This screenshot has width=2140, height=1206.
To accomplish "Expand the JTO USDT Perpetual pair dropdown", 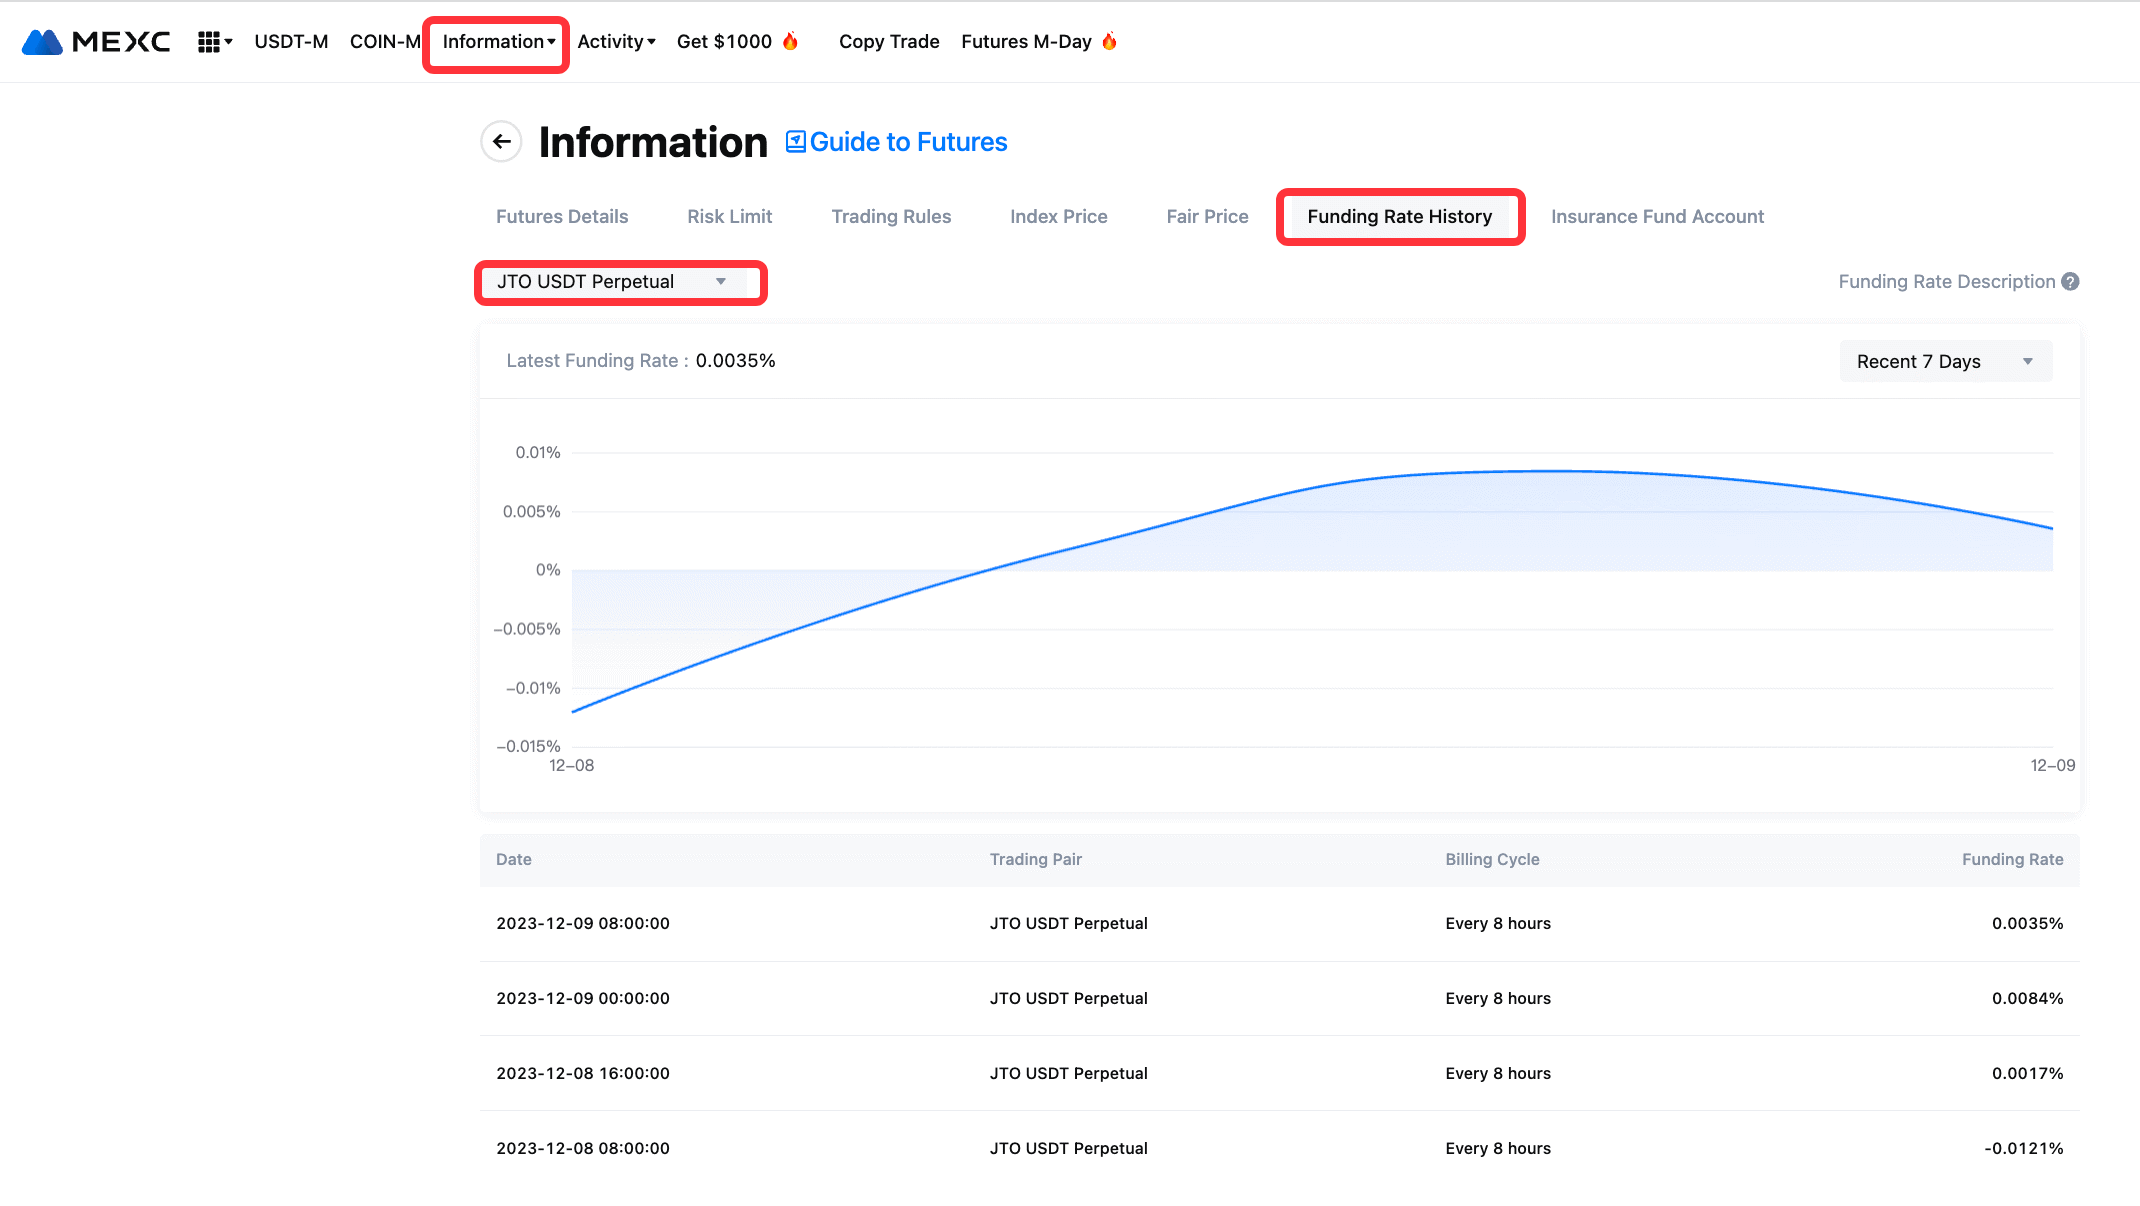I will pos(612,282).
